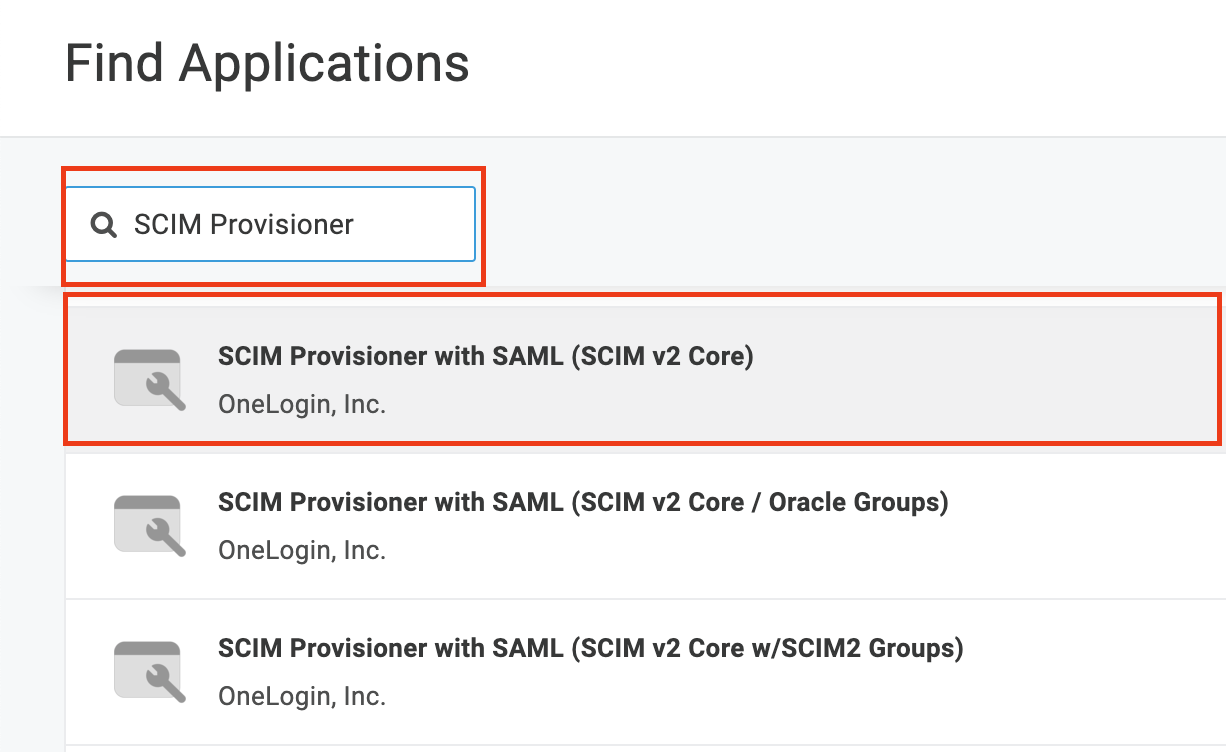Click "OneLogin, Inc." under SCIM2 Groups result
The image size is (1226, 752).
(x=302, y=695)
